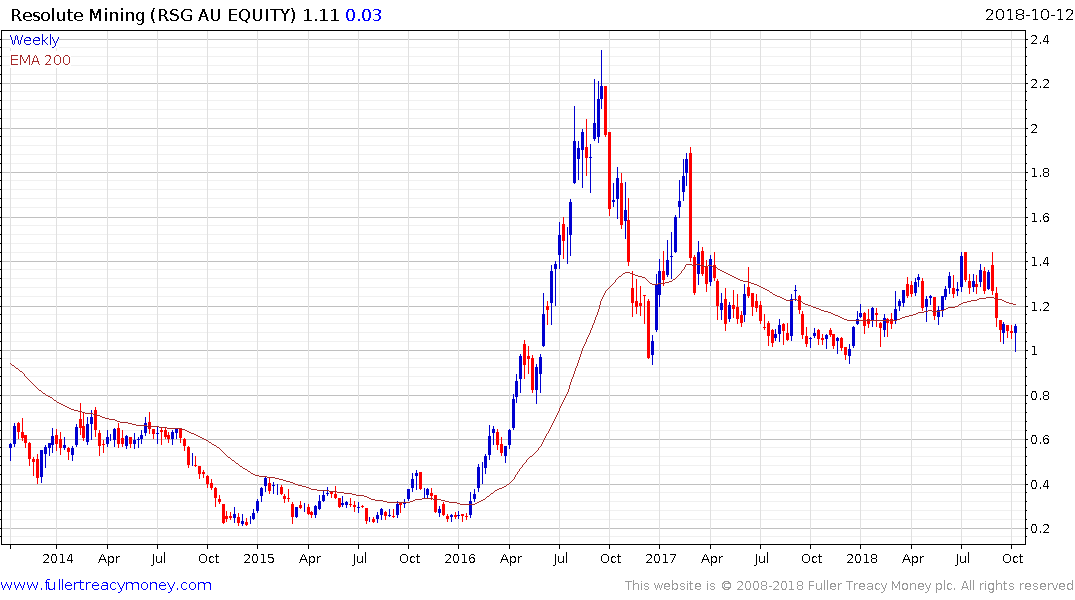Viewport: 1075px width, 600px height.
Task: Click the 1.4 price axis label
Action: click(x=1040, y=261)
